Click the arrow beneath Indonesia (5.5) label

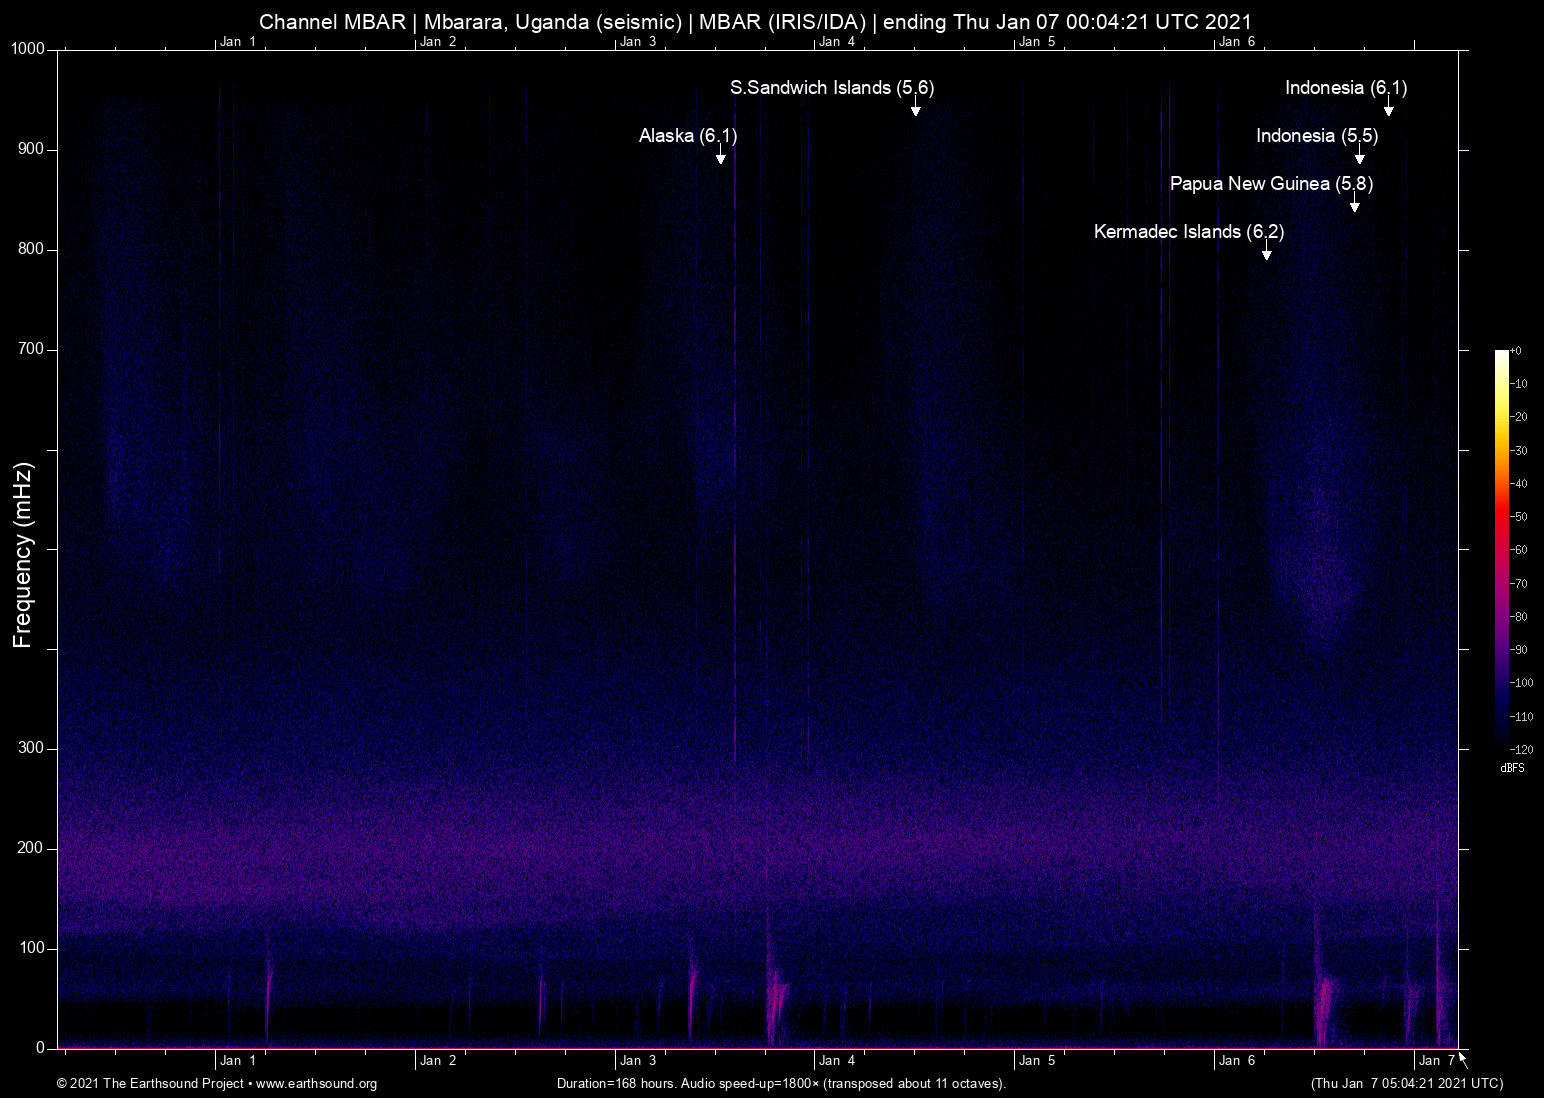click(1359, 156)
